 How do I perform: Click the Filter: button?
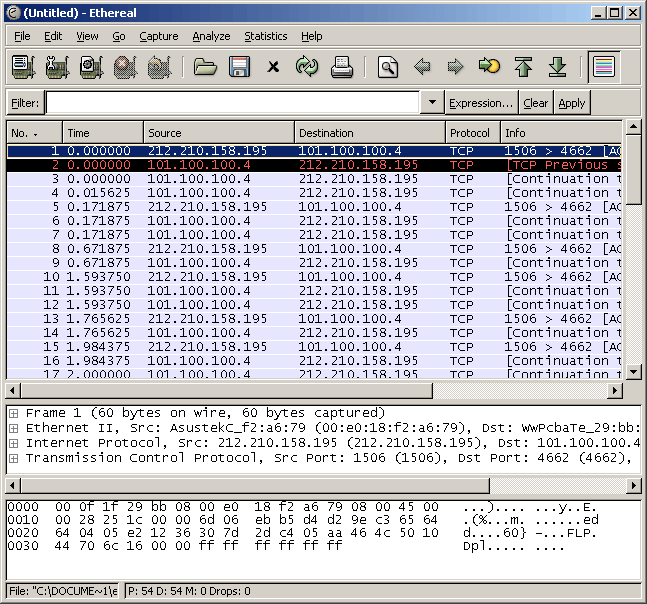25,103
